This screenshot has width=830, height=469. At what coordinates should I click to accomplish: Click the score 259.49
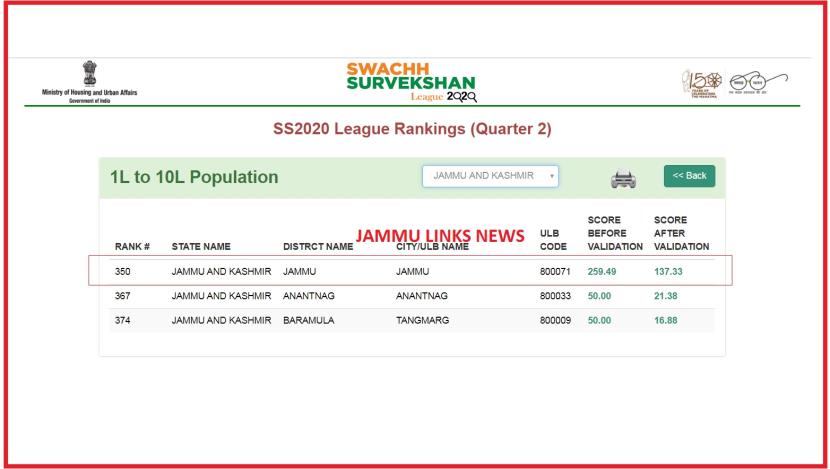point(602,272)
